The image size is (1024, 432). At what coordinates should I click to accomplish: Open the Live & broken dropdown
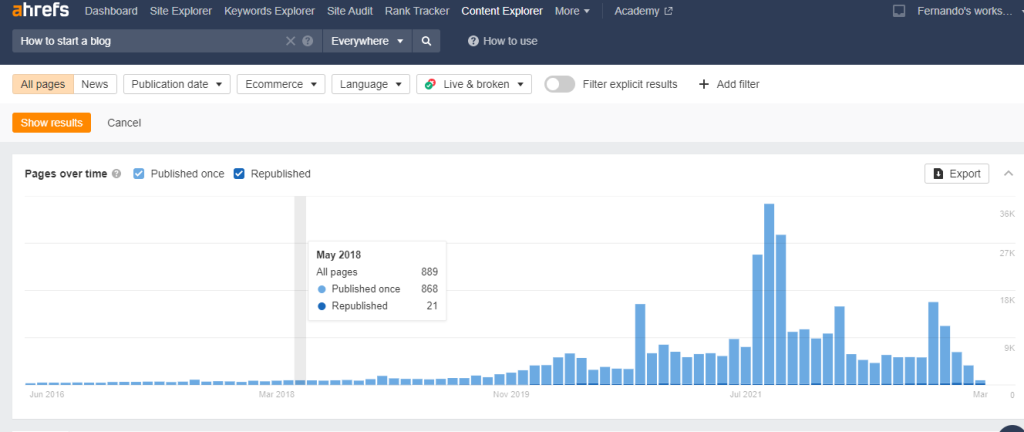click(x=473, y=84)
